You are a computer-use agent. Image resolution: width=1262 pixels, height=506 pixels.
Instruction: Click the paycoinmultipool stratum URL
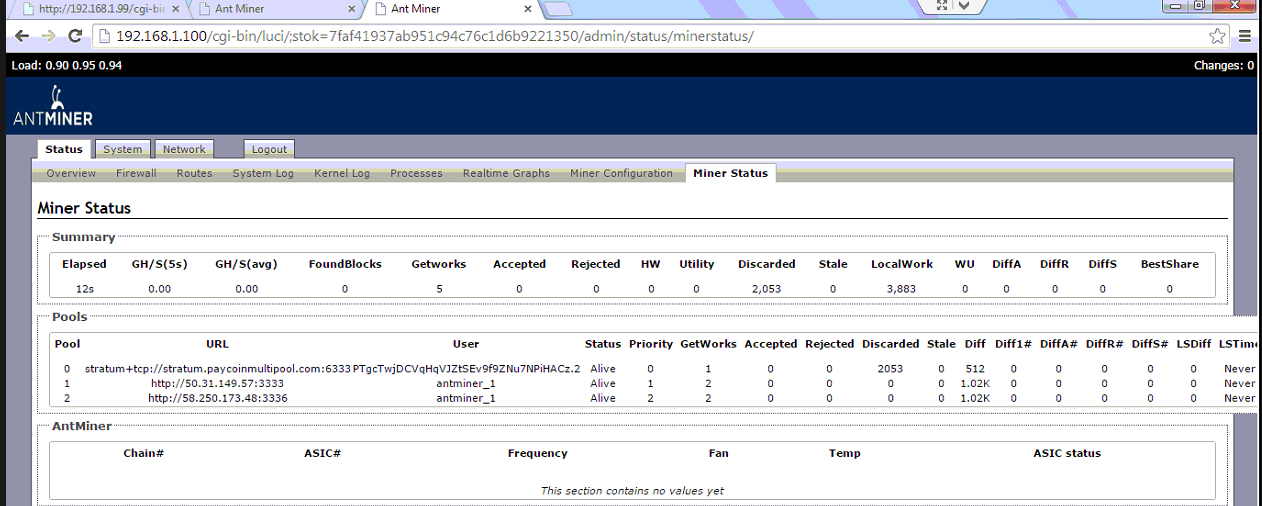[218, 368]
